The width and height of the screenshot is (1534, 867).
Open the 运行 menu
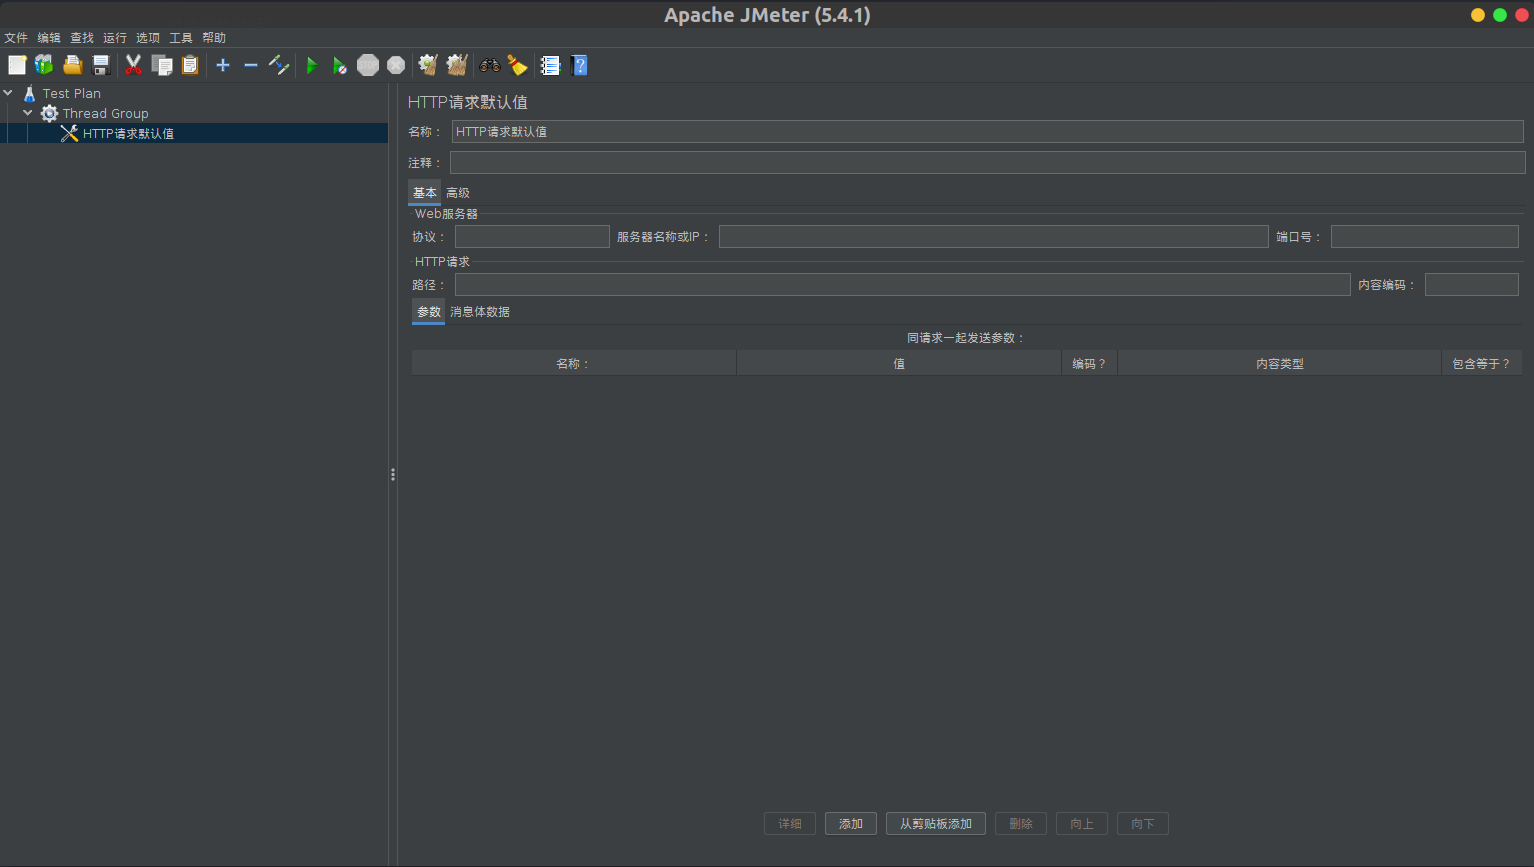(x=115, y=38)
